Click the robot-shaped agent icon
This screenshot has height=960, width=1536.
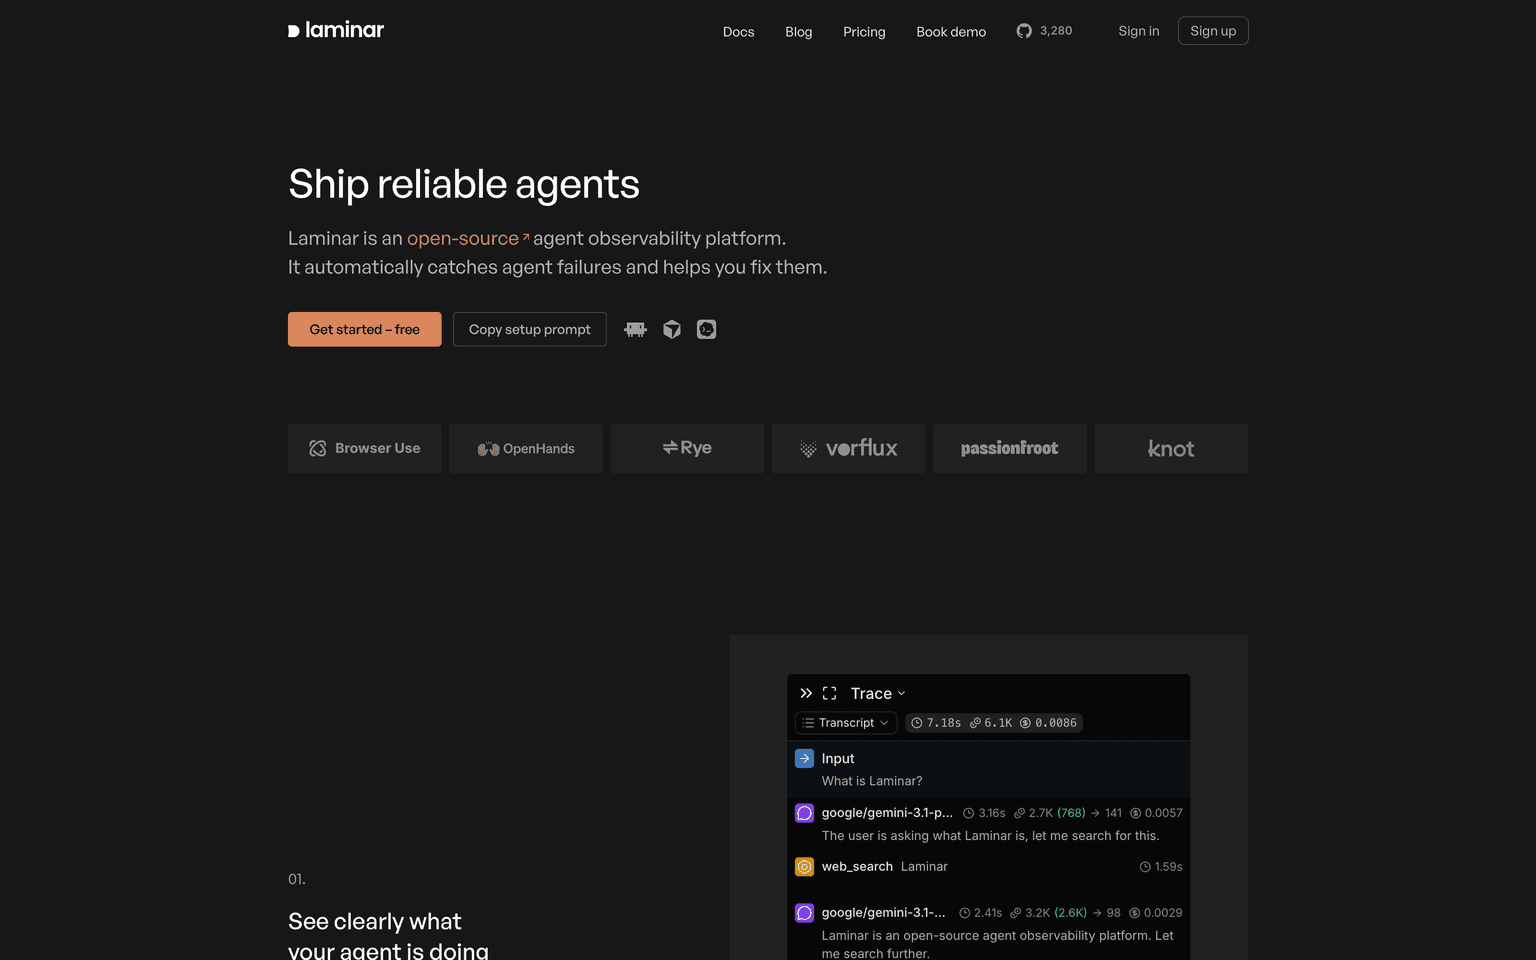635,329
